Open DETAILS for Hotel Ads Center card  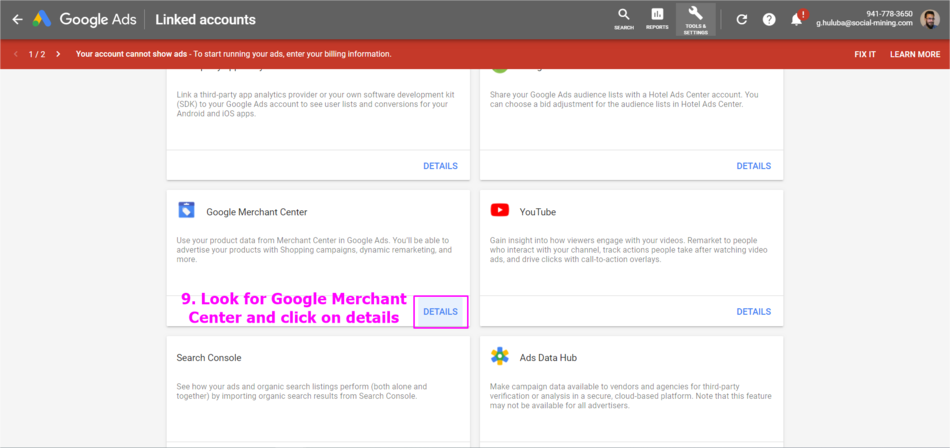click(x=754, y=165)
